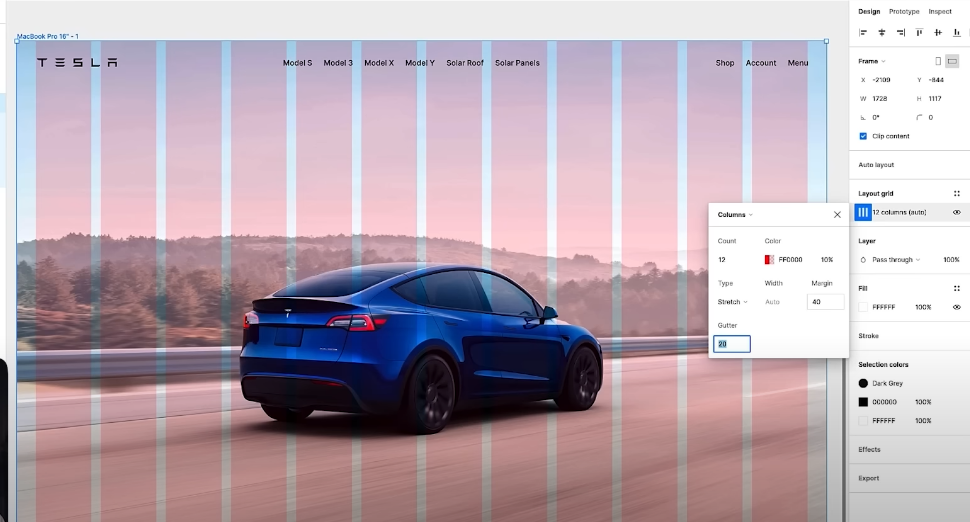The image size is (970, 522).
Task: Click the white FFFFFF fill swatch in Fill
Action: click(863, 307)
